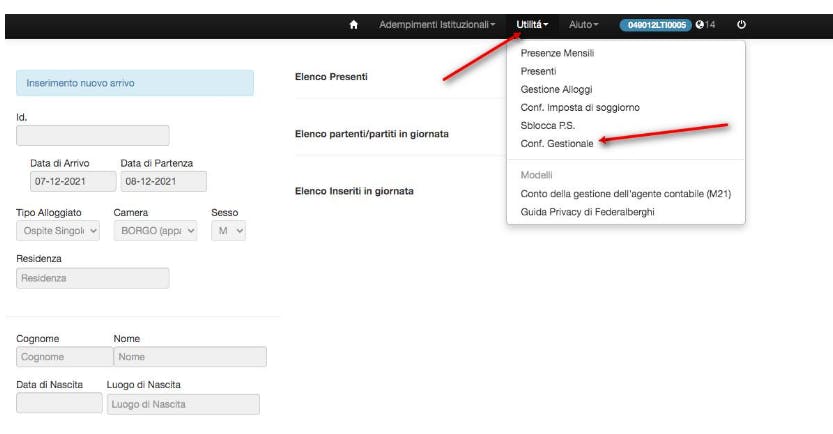Open Conto della gestione M21 model
Viewport: 833px width, 434px height.
tap(625, 194)
